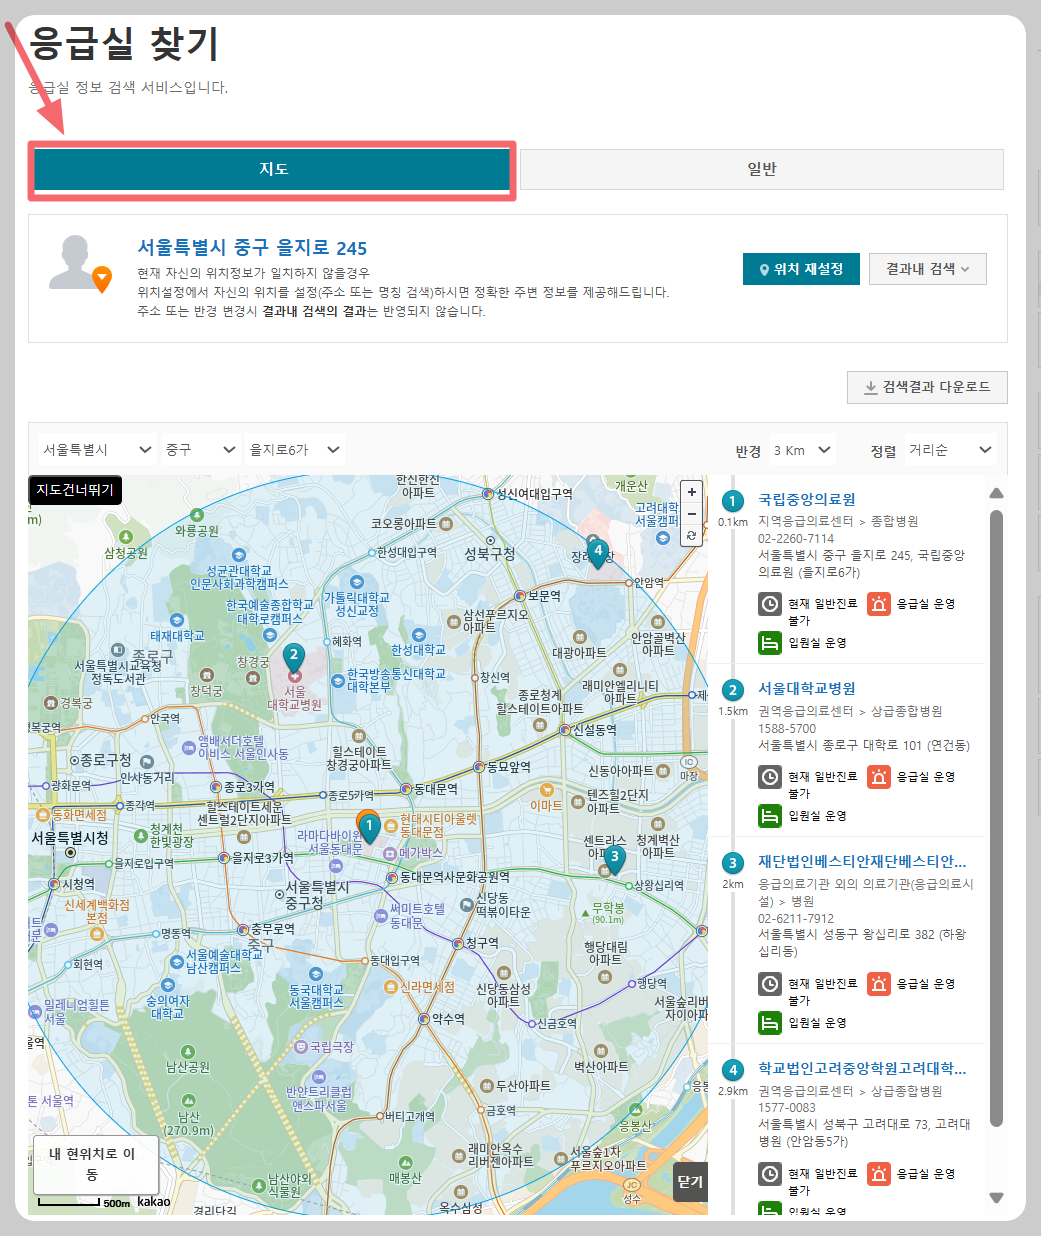
Task: Zoom out the map with minus button
Action: point(691,514)
